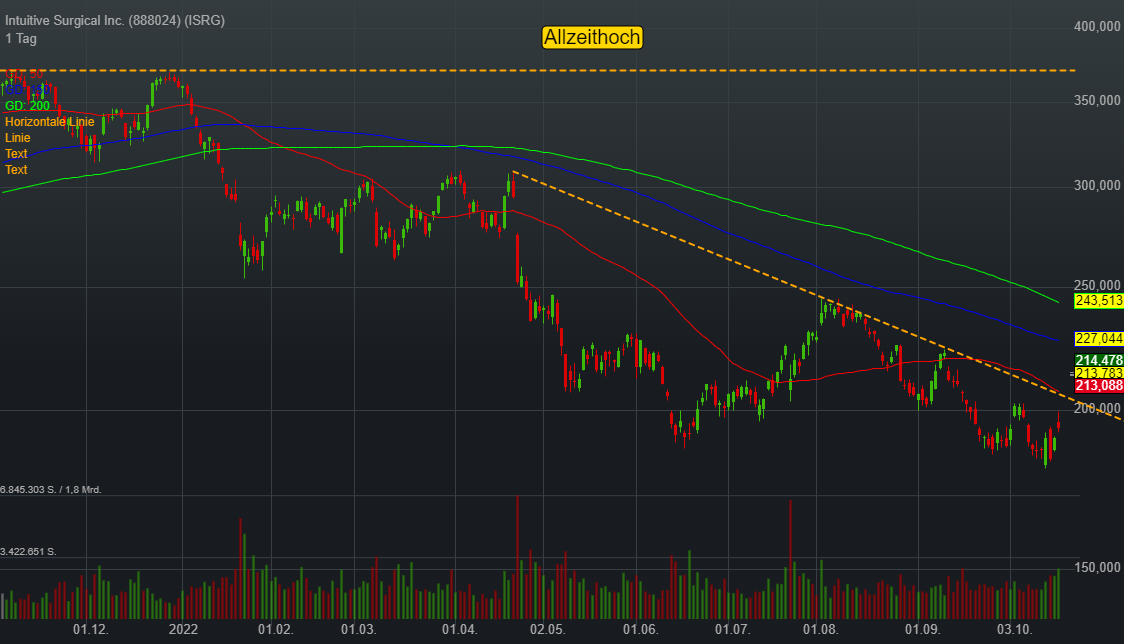Viewport: 1124px width, 644px height.
Task: Click the 01.12. date axis label
Action: coord(91,630)
